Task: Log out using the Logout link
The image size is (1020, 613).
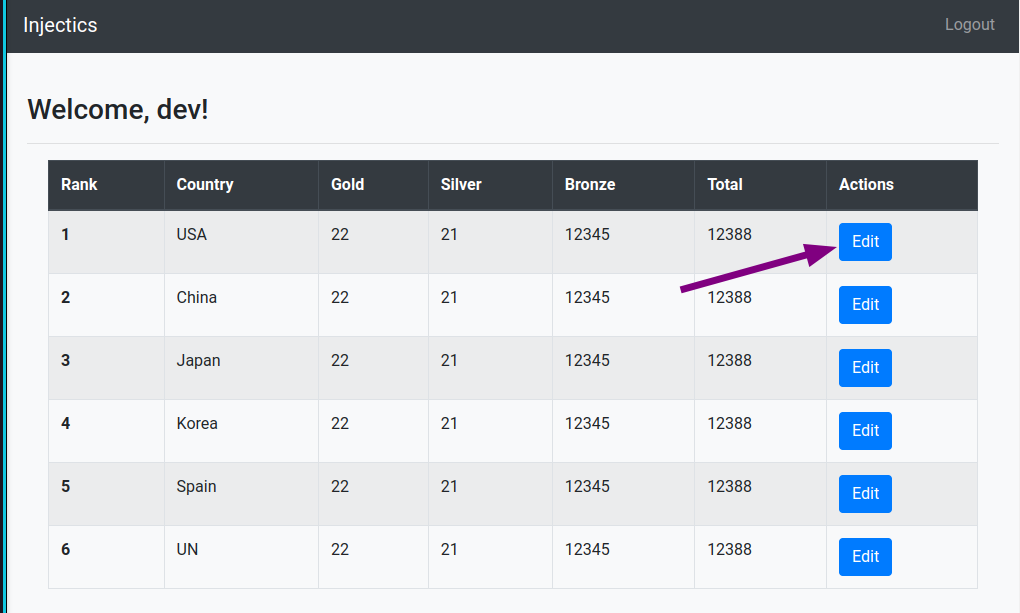Action: 969,25
